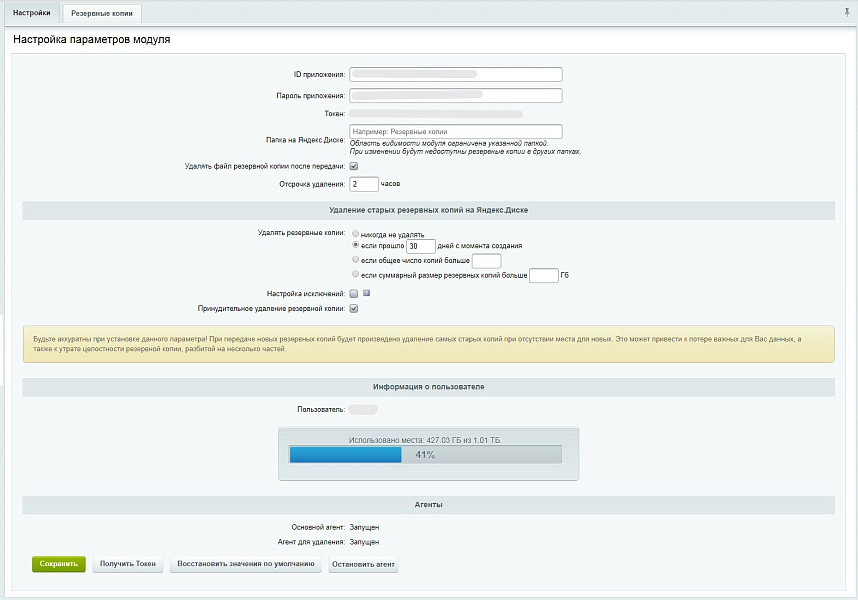The height and width of the screenshot is (600, 858).
Task: Choose если суммарный размер резервных копий option
Action: (356, 274)
